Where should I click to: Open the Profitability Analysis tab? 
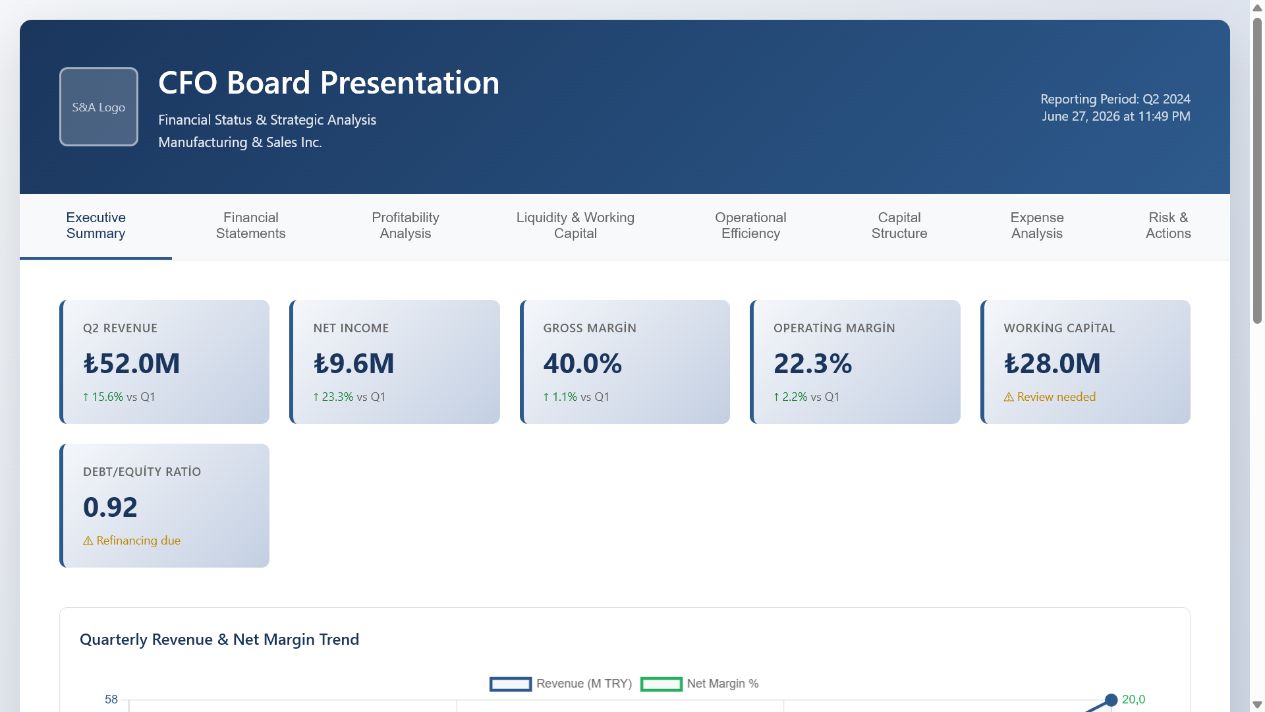click(x=405, y=226)
